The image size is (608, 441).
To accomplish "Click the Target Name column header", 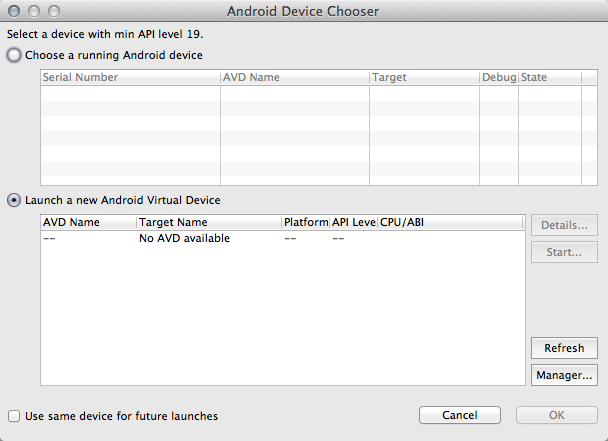I will coord(208,222).
